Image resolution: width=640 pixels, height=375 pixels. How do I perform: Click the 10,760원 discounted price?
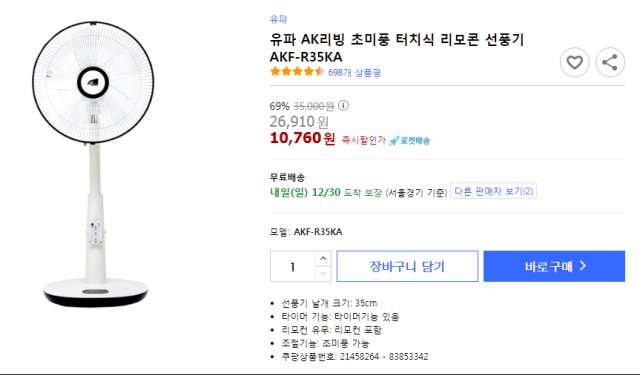(302, 138)
